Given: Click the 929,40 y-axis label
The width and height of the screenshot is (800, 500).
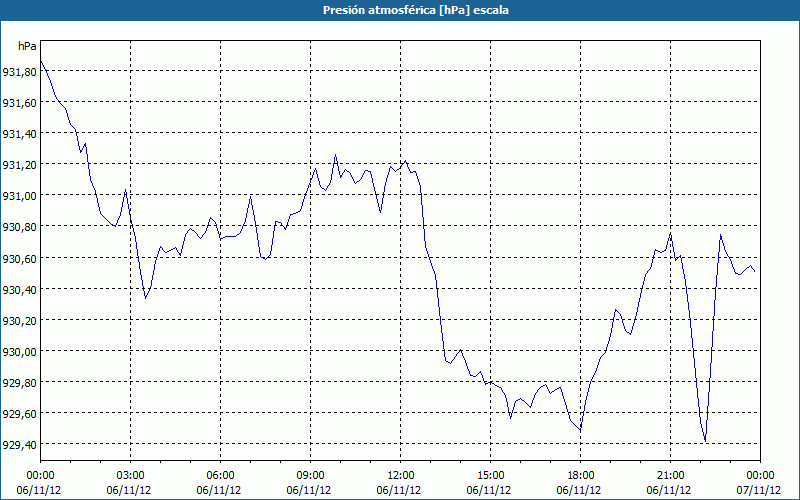Looking at the screenshot, I should point(19,445).
